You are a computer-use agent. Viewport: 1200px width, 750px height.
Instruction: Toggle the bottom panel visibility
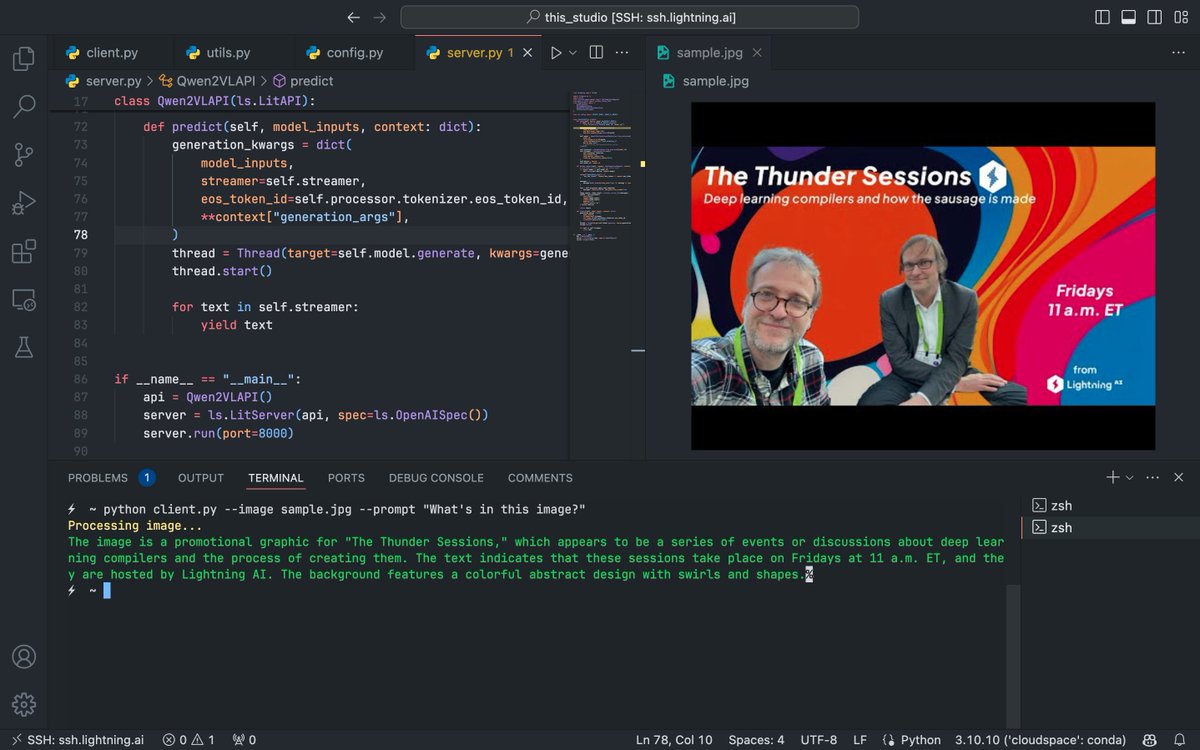point(1128,17)
